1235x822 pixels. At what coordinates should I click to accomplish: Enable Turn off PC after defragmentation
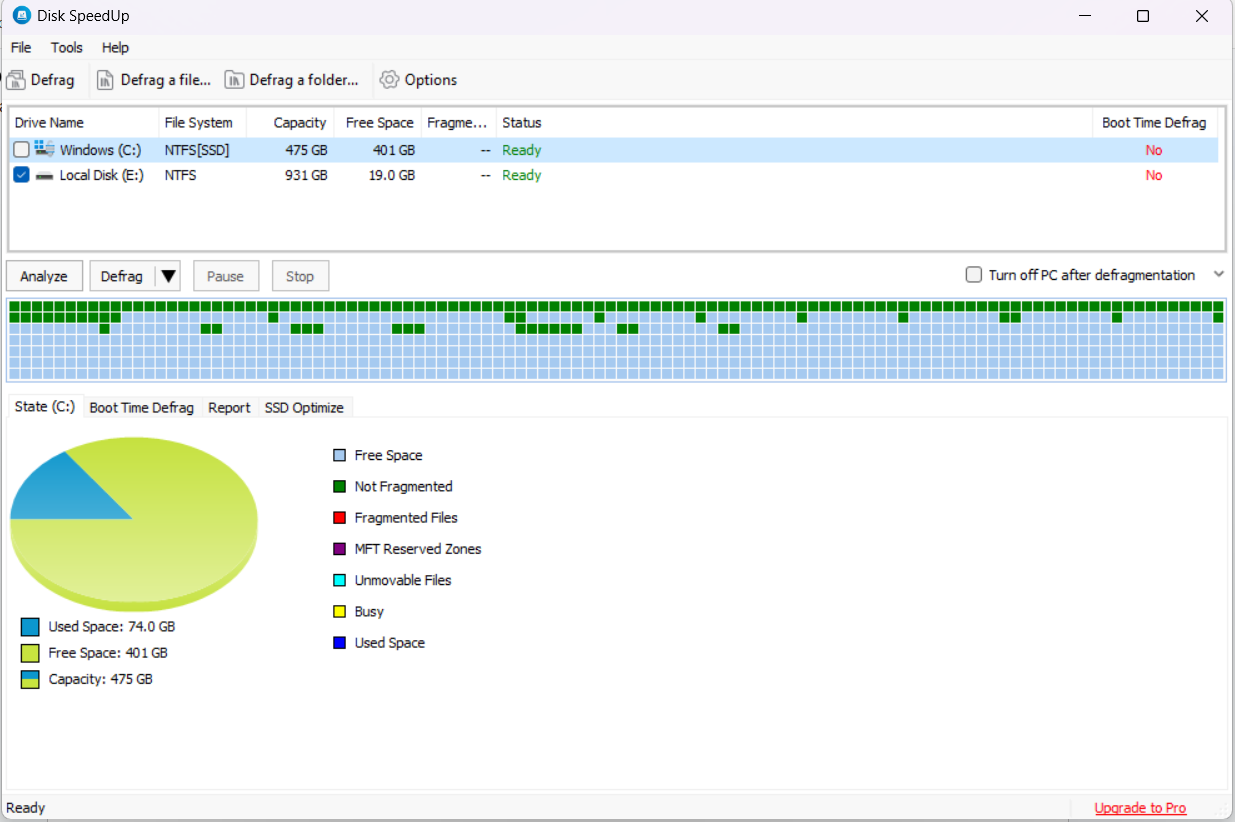(973, 275)
